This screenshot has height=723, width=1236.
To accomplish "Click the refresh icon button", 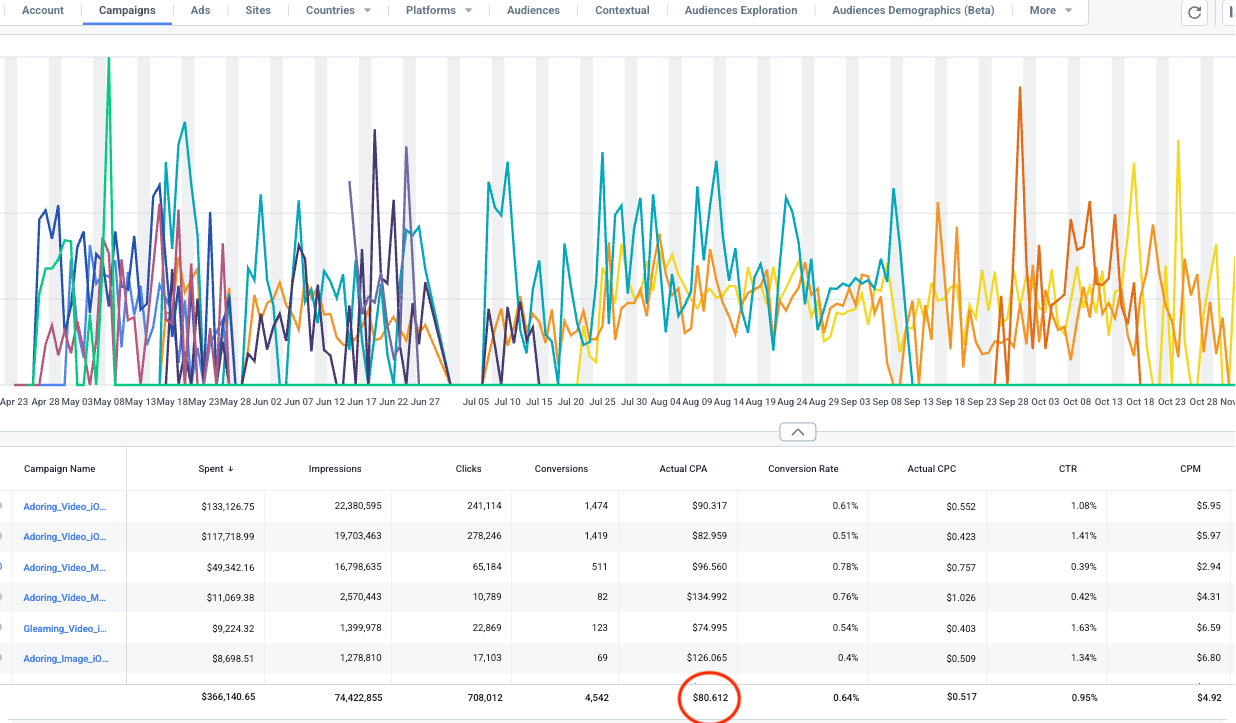I will (1194, 12).
